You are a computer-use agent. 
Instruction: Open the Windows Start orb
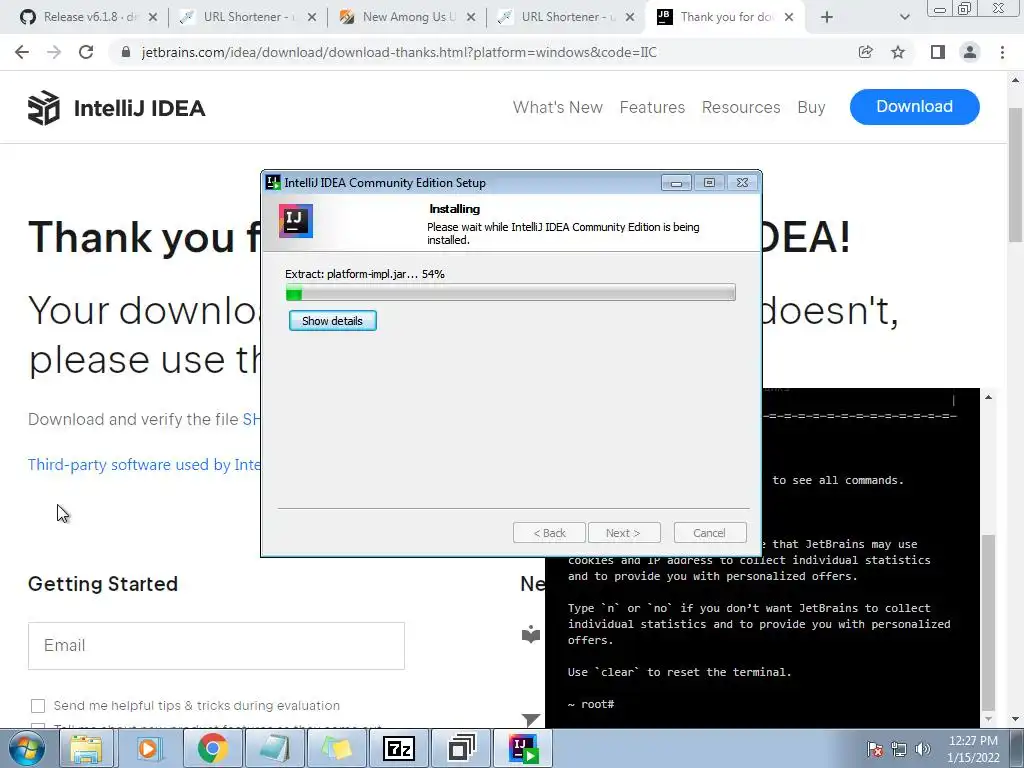[27, 748]
